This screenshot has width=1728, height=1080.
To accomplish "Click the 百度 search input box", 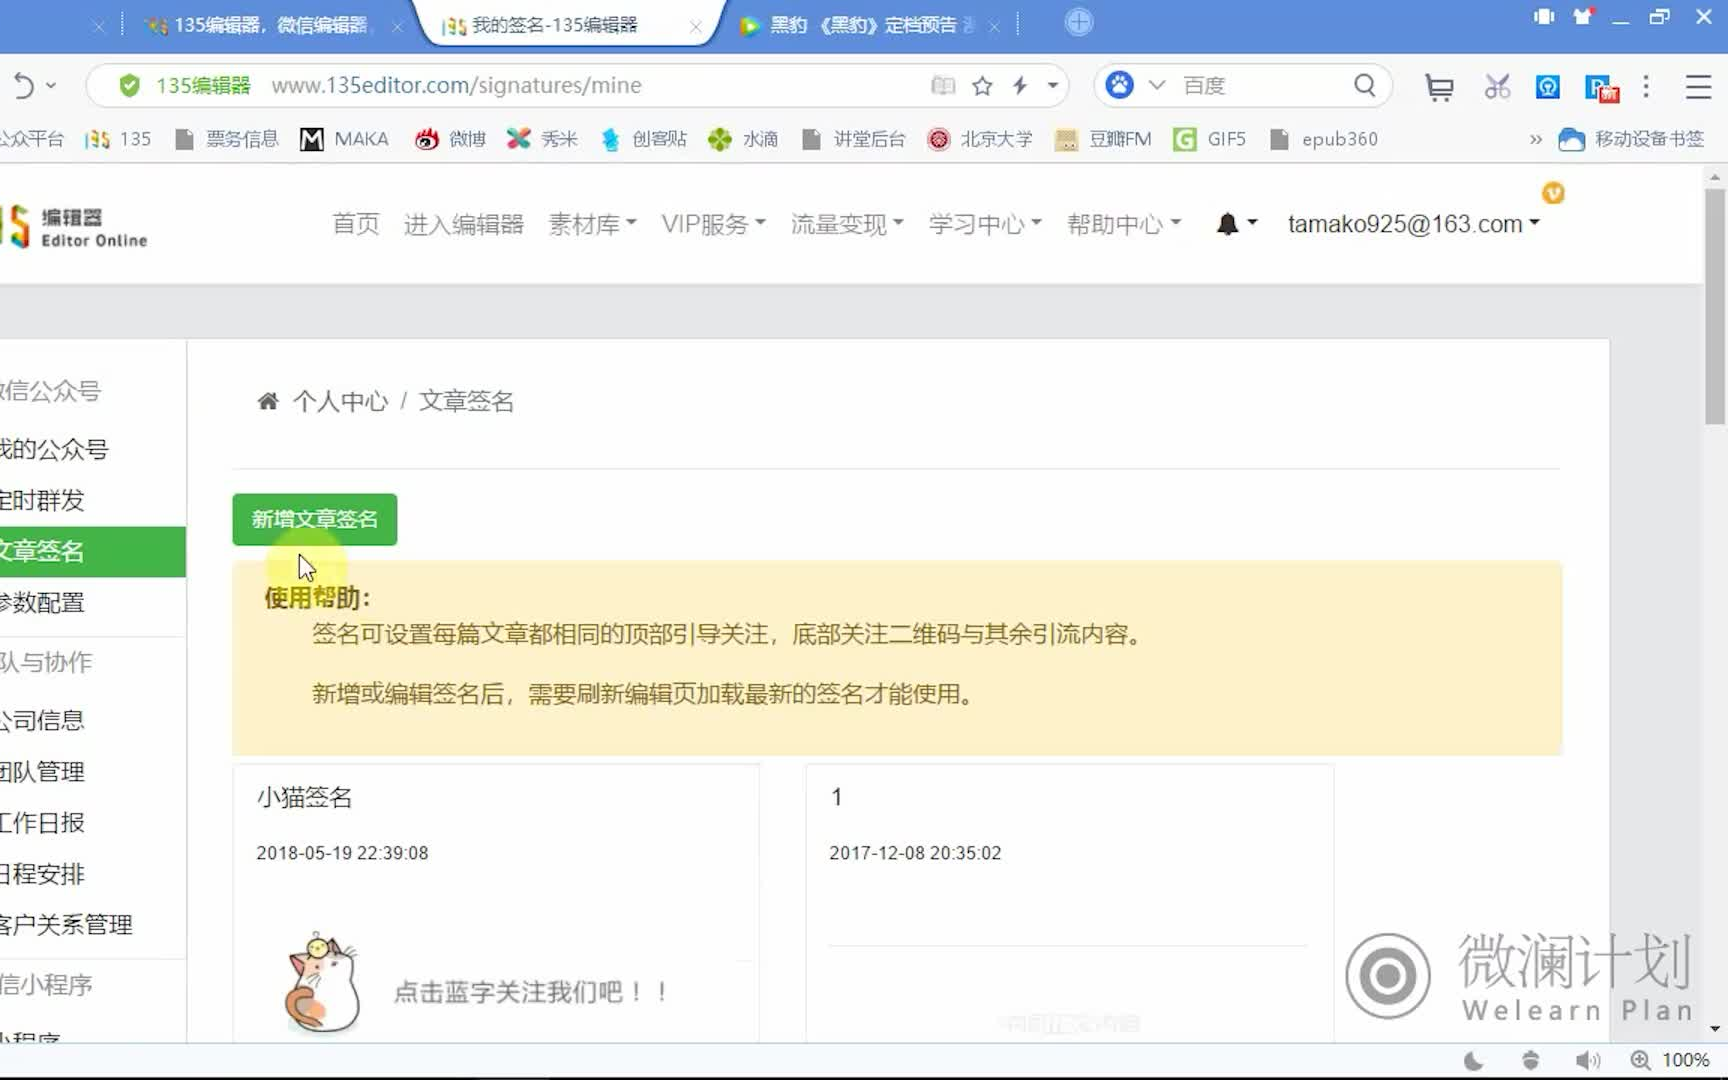I will tap(1262, 86).
